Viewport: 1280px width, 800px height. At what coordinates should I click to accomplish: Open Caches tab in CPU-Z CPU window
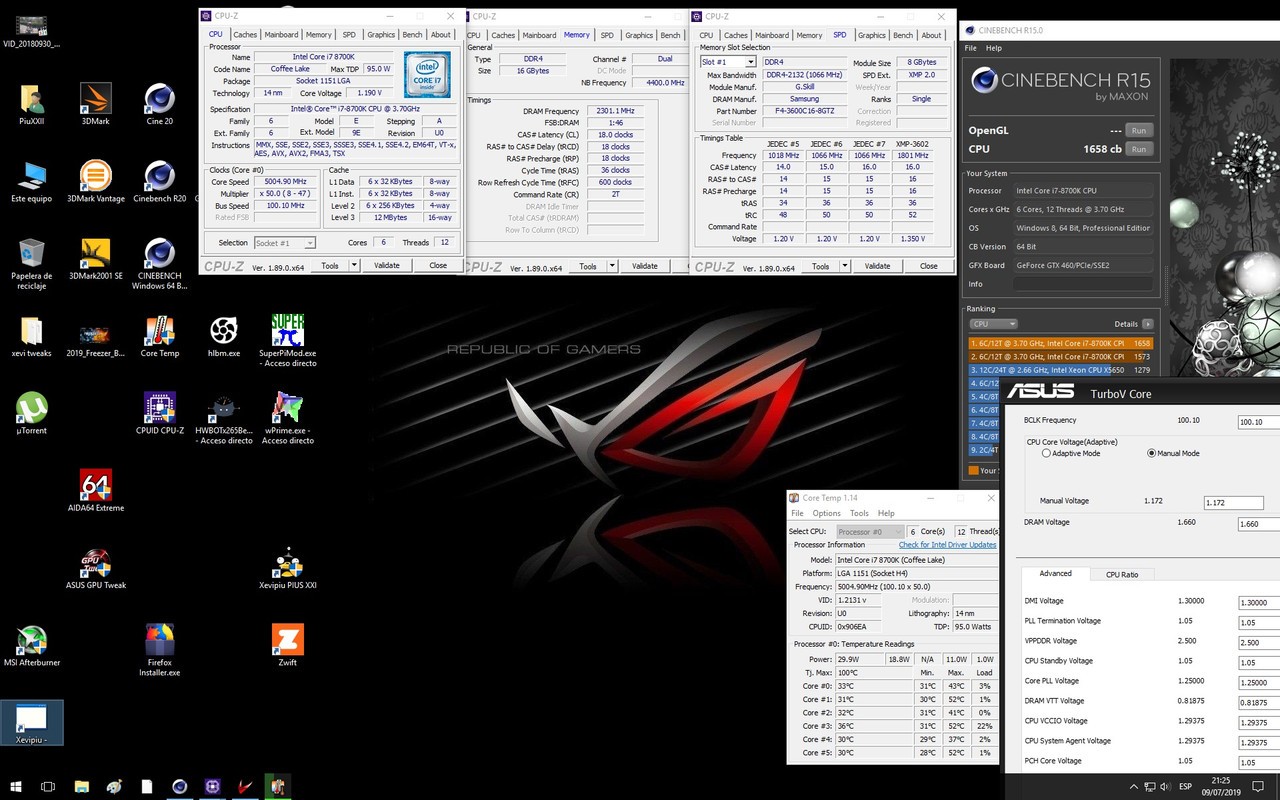click(x=245, y=35)
